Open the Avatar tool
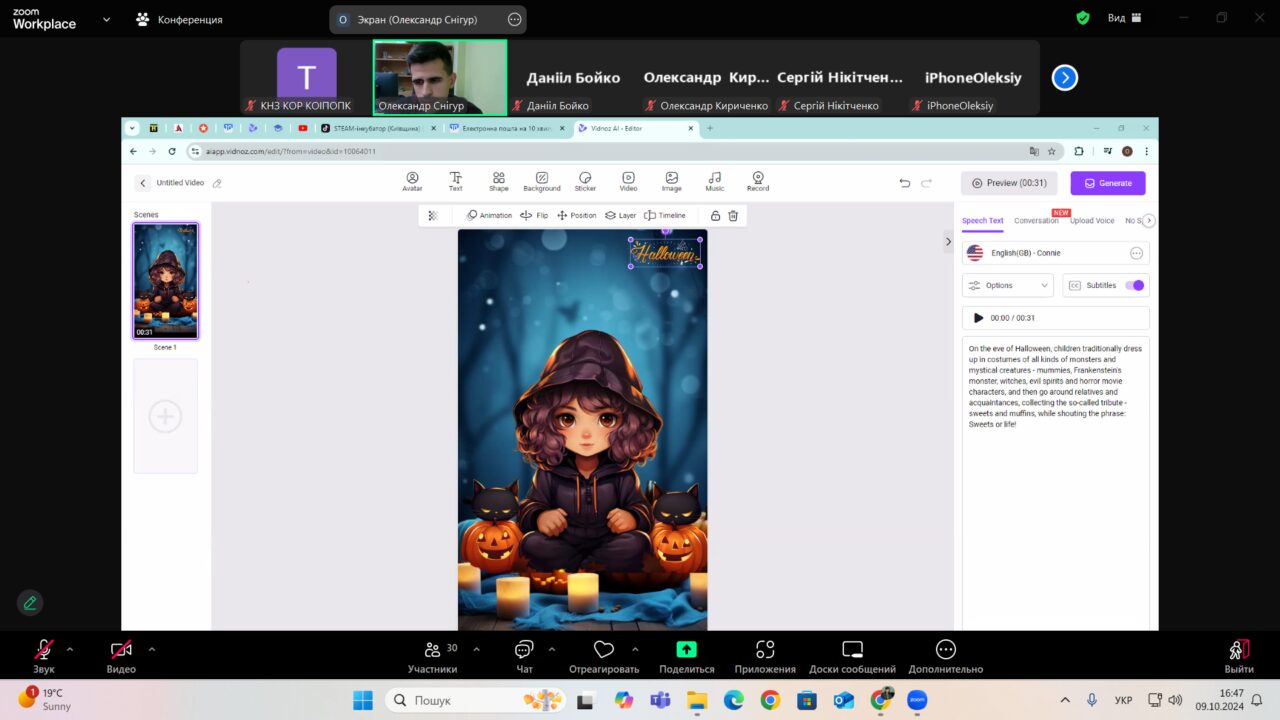Viewport: 1280px width, 720px height. pos(412,181)
